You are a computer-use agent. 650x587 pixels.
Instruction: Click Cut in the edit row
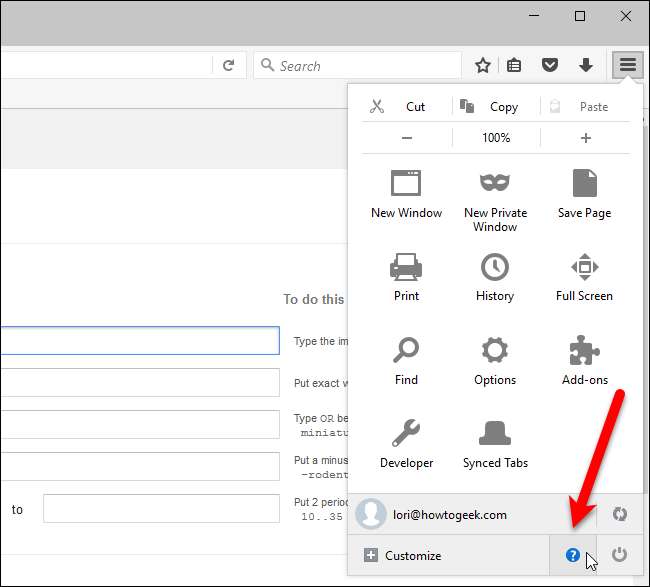(x=406, y=107)
